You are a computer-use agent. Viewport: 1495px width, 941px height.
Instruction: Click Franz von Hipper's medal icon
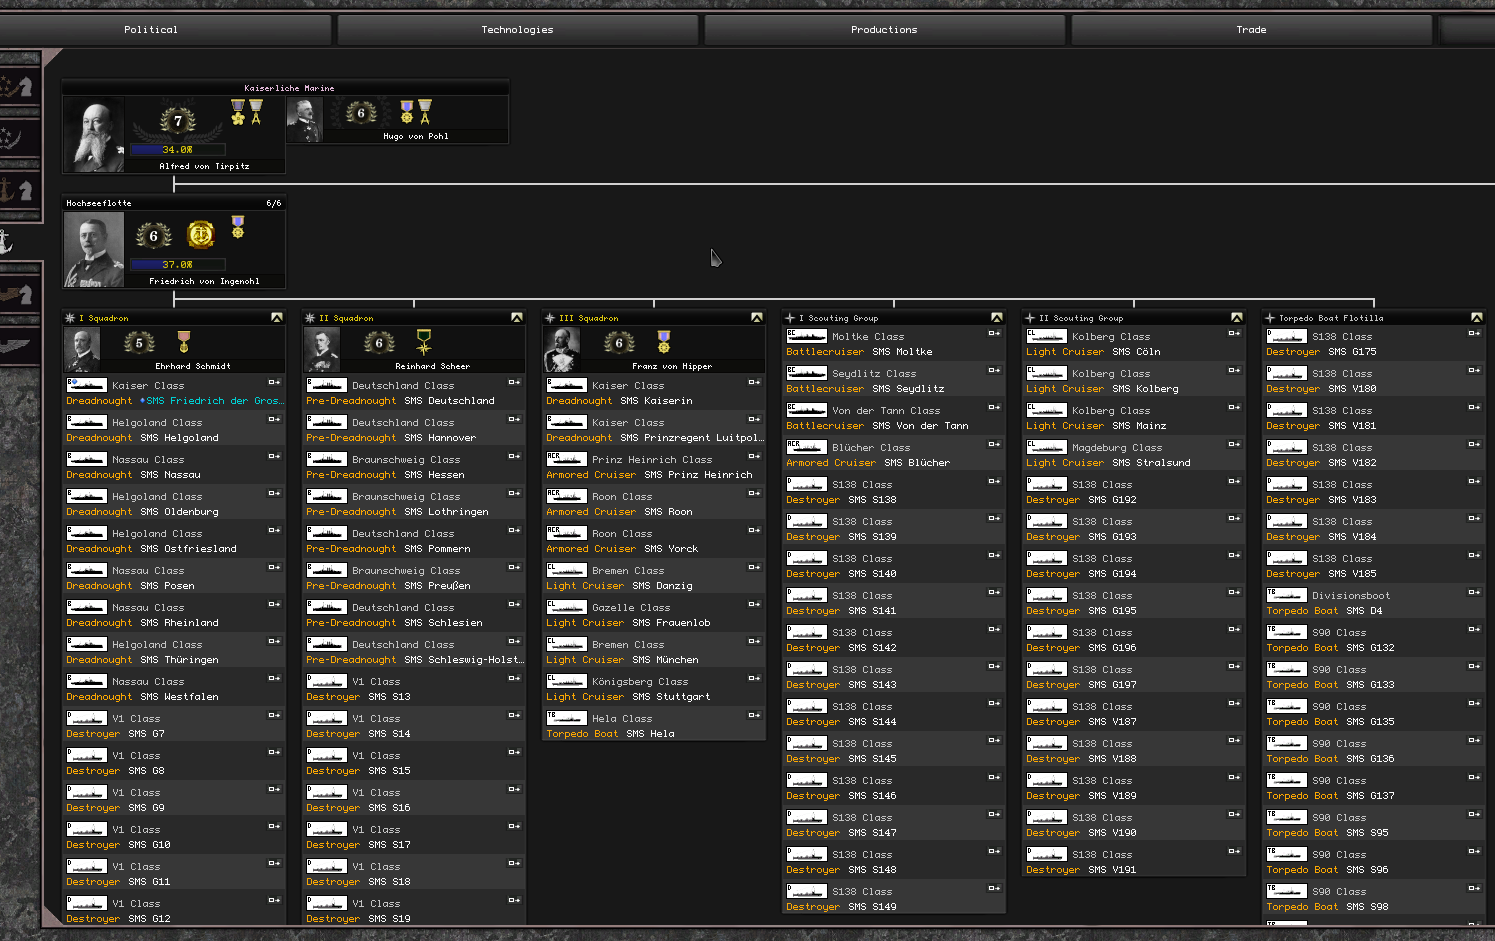click(x=663, y=341)
